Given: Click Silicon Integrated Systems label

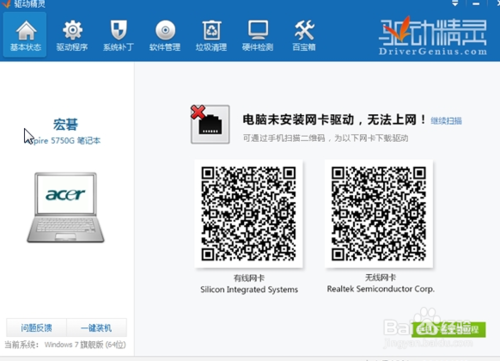Looking at the screenshot, I should pyautogui.click(x=249, y=289).
